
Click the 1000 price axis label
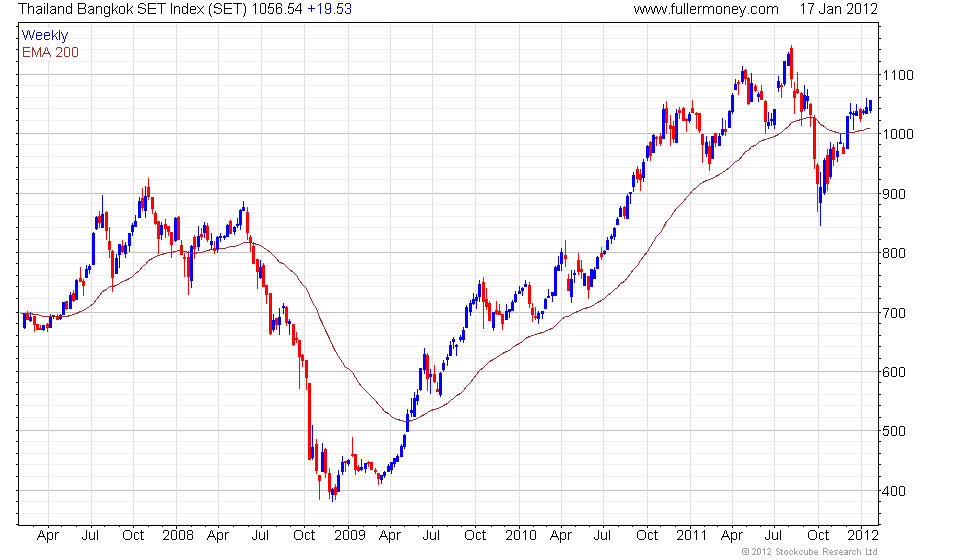898,134
